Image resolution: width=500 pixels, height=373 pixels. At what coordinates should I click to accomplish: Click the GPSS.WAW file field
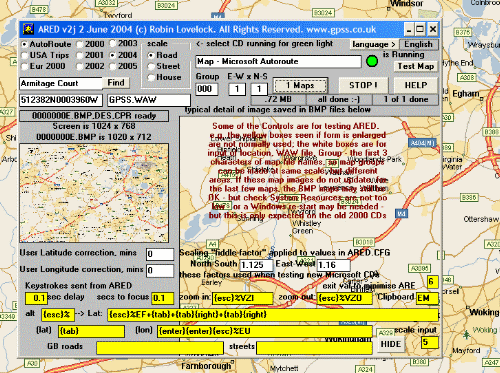click(x=149, y=100)
